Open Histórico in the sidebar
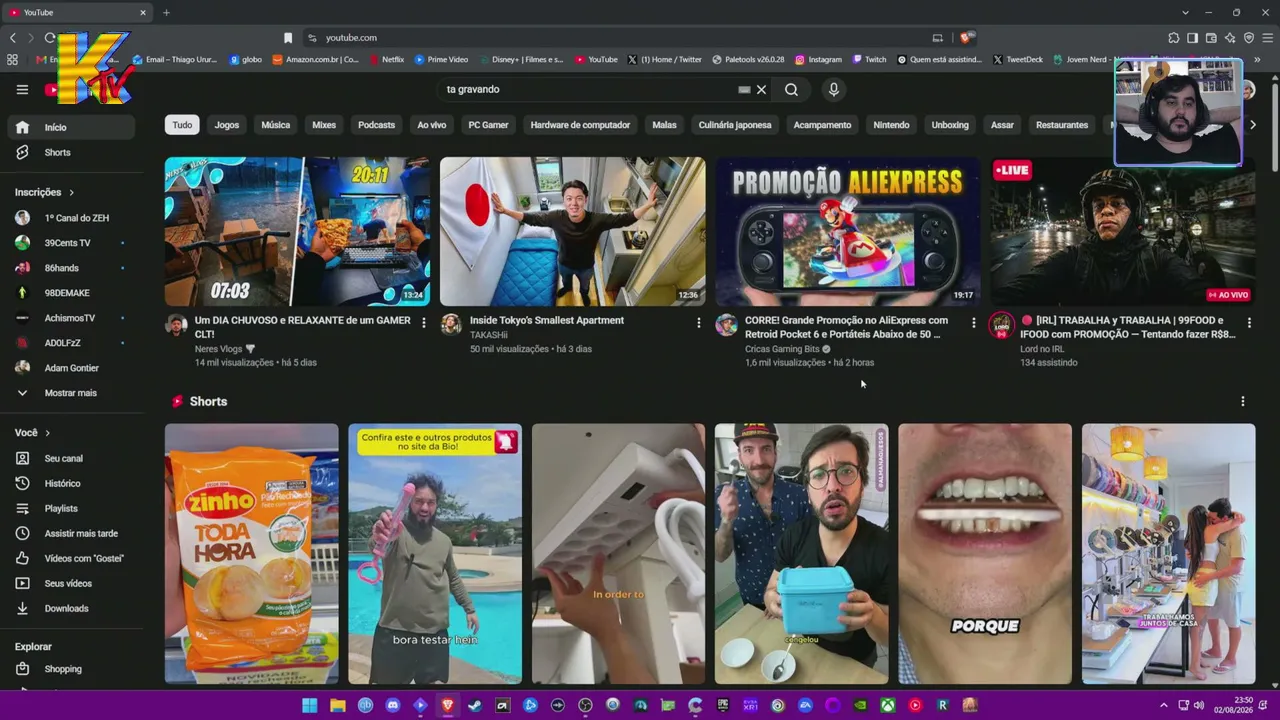 [x=71, y=483]
